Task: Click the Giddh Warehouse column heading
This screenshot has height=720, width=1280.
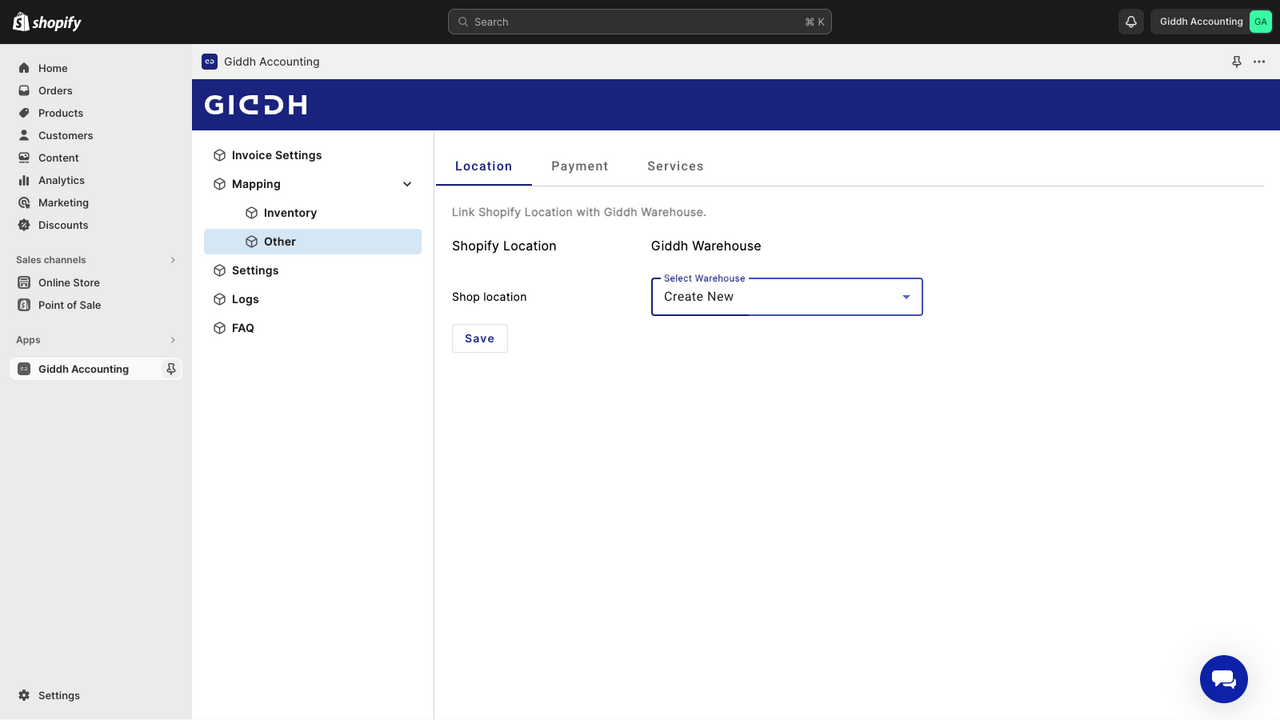Action: (706, 246)
